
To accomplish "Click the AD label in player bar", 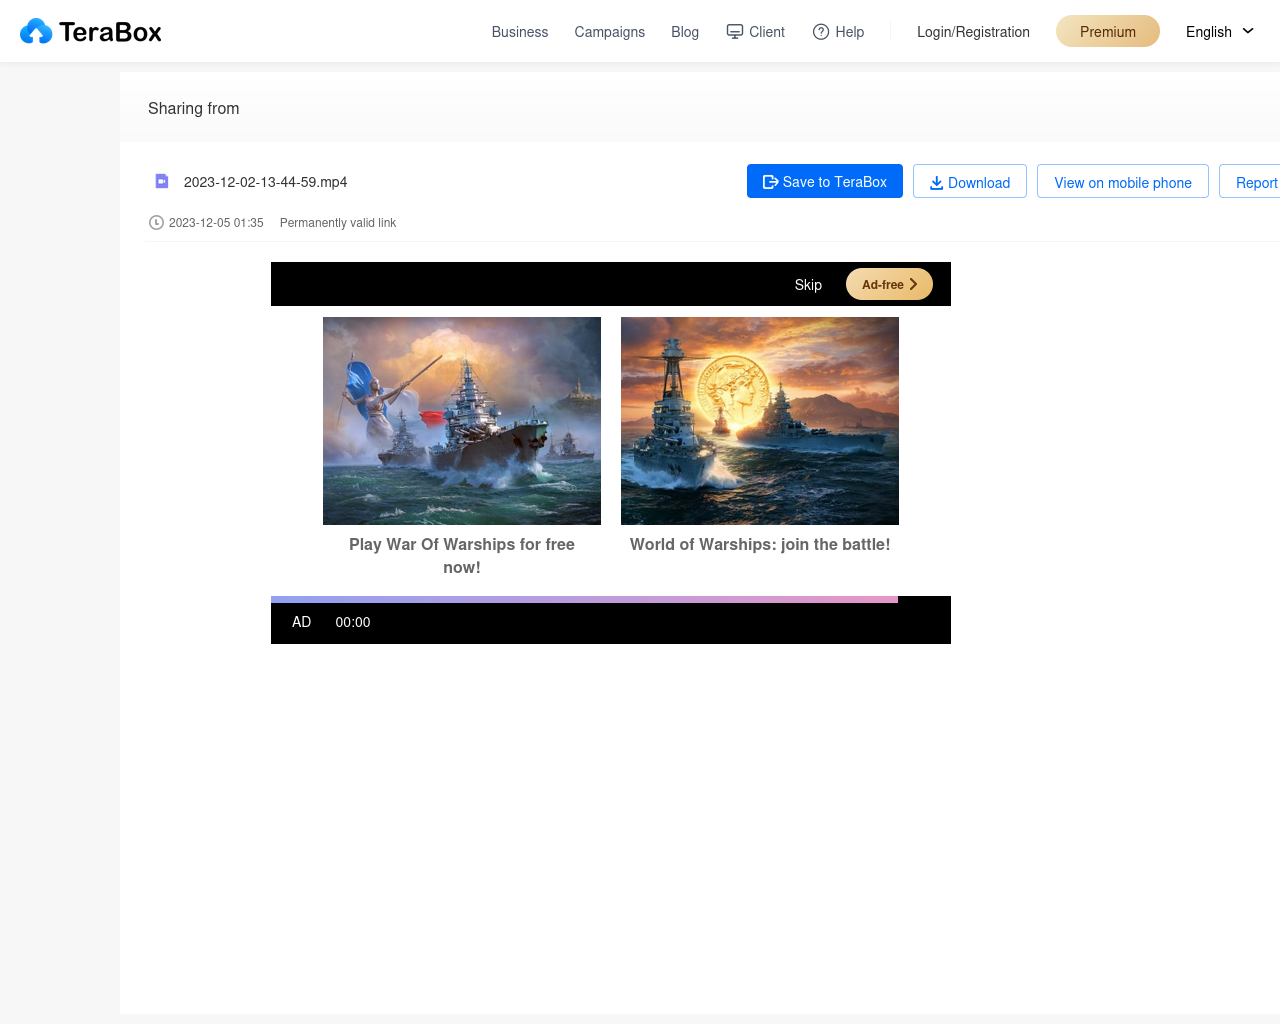I will click(302, 622).
